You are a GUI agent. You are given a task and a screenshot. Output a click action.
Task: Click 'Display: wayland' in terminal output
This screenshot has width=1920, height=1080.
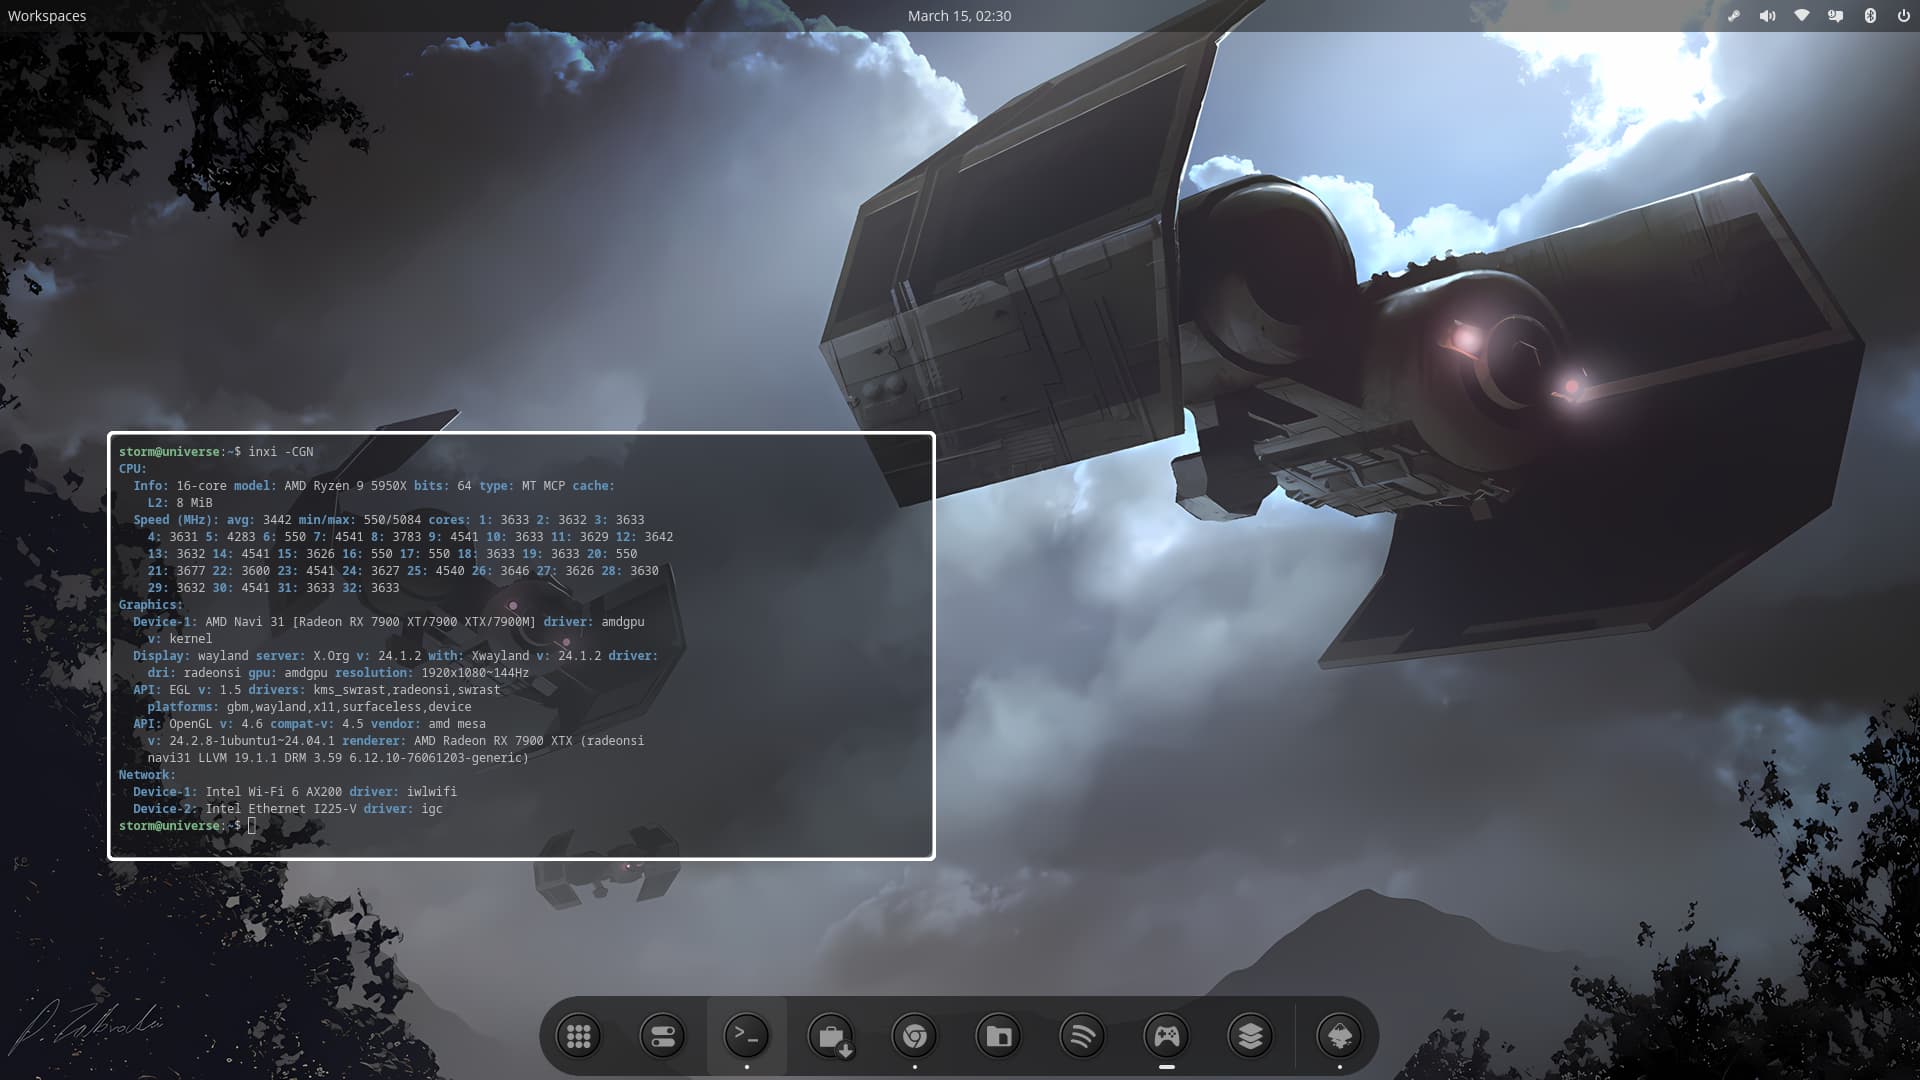[x=191, y=656]
